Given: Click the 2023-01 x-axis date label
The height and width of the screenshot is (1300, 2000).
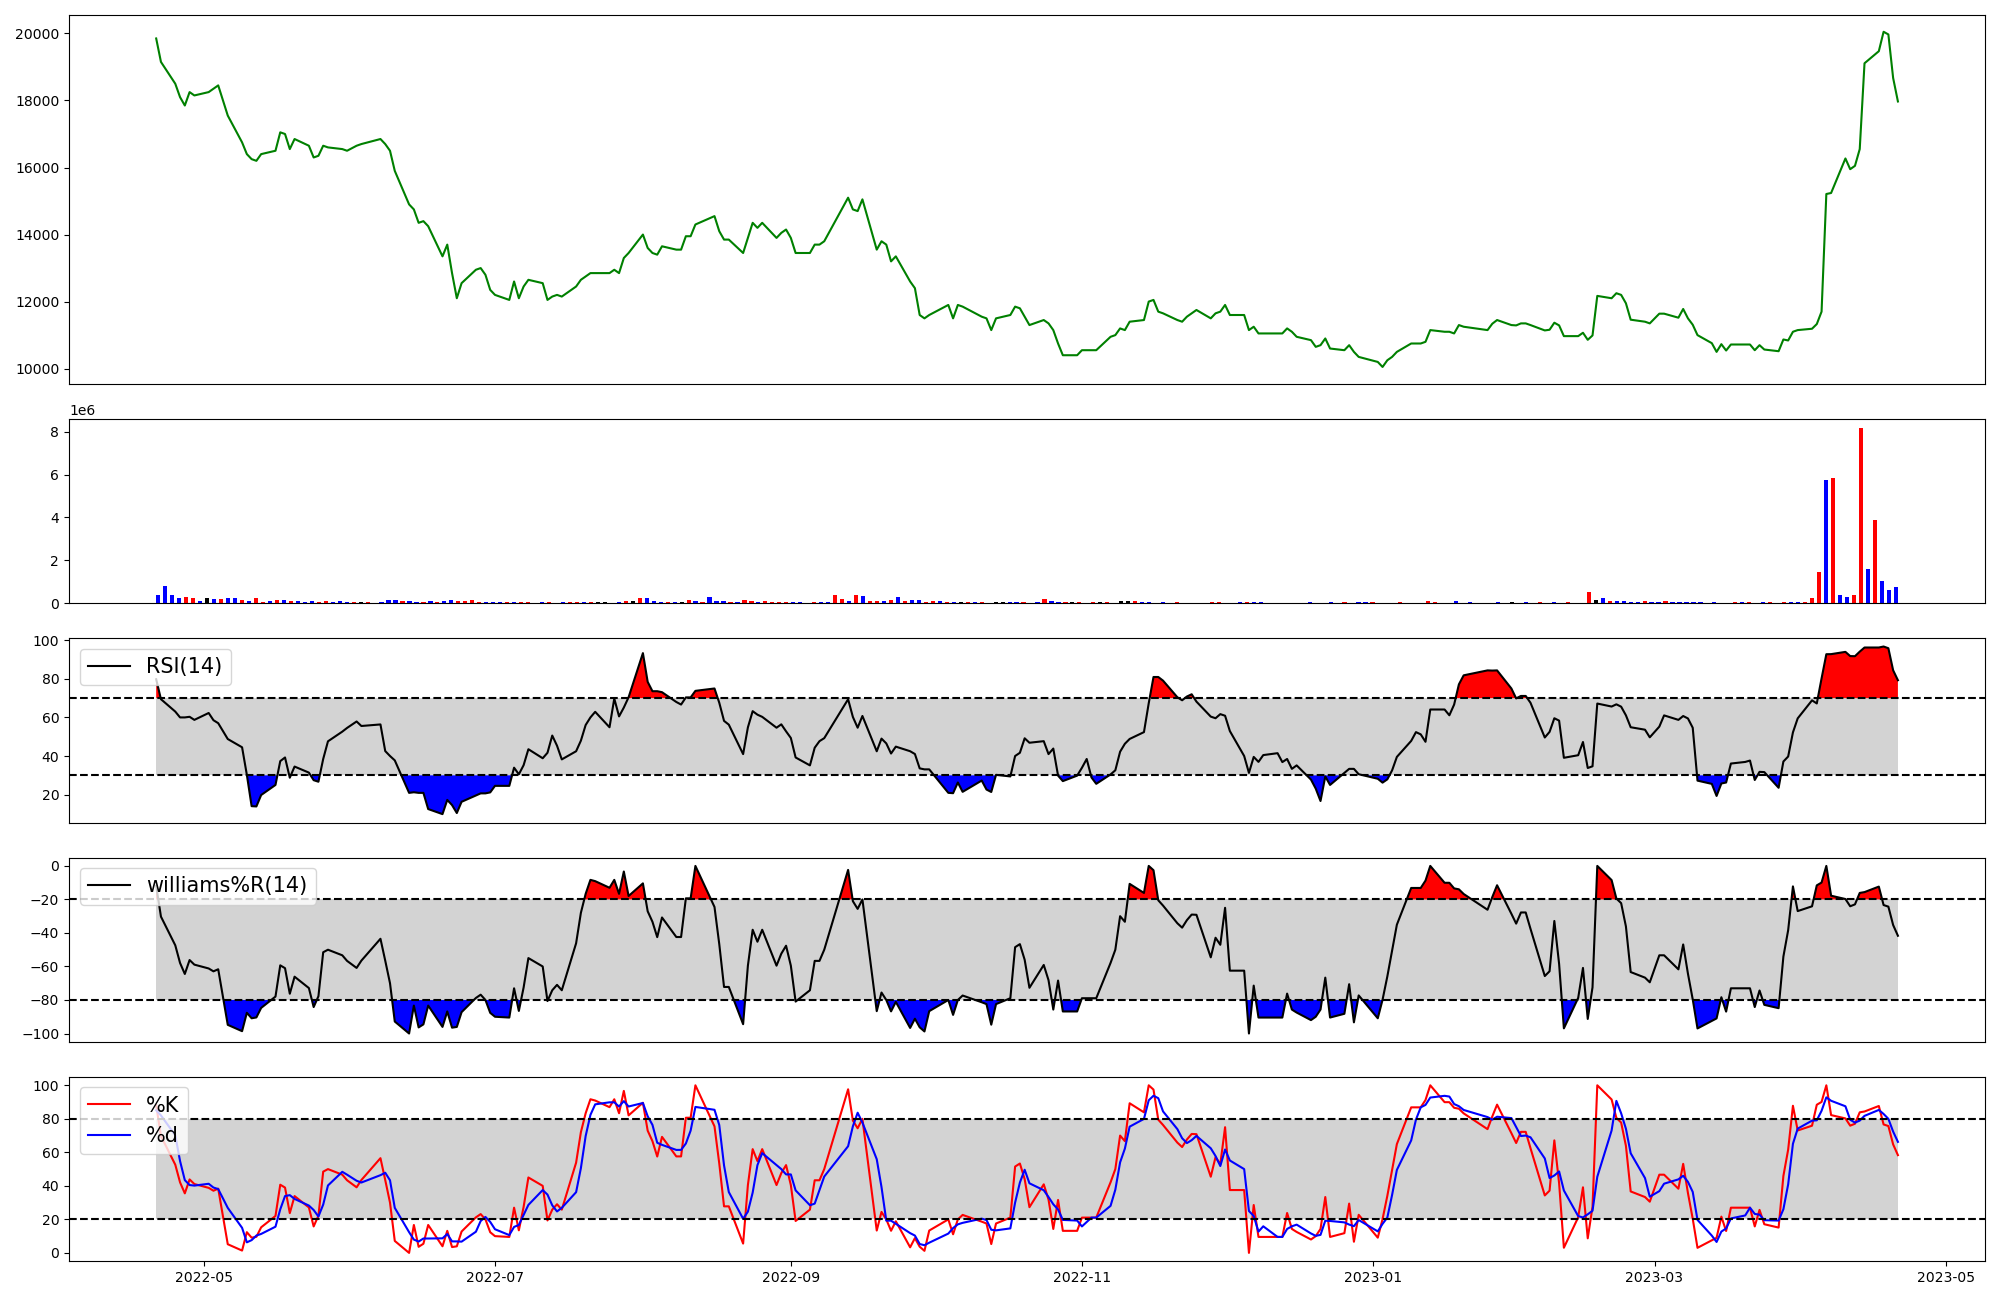Looking at the screenshot, I should 1373,1277.
